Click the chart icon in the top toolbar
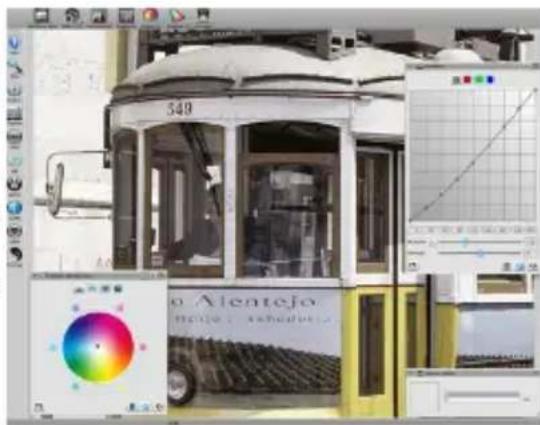Viewport: 540px width, 425px height. point(98,16)
